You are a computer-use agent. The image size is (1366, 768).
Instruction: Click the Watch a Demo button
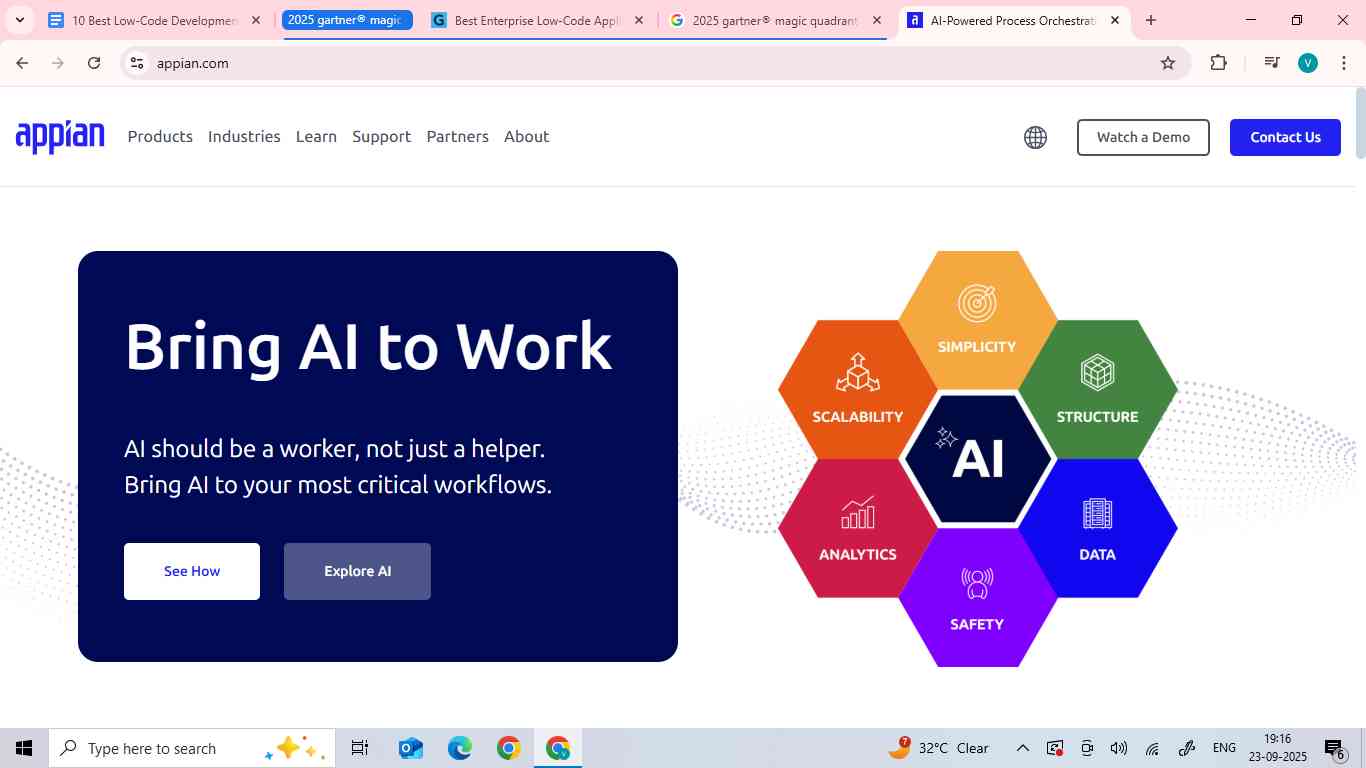[x=1143, y=138]
